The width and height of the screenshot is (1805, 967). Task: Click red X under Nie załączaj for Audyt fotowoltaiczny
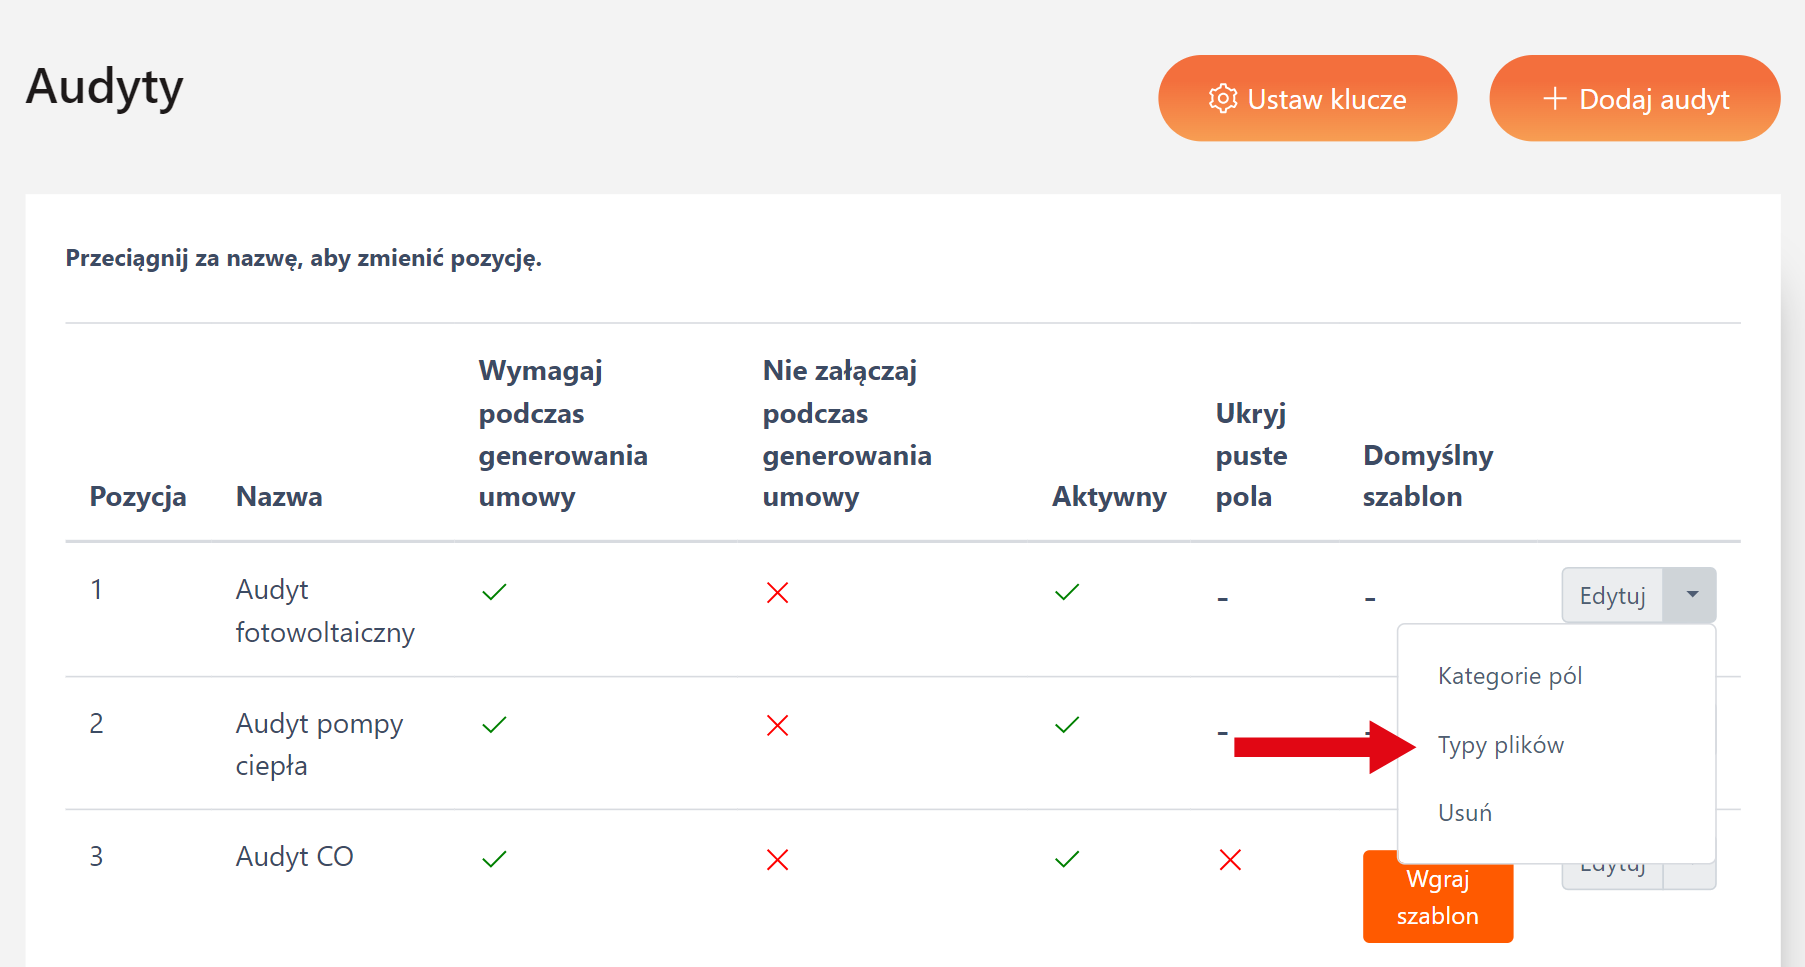pos(777,594)
